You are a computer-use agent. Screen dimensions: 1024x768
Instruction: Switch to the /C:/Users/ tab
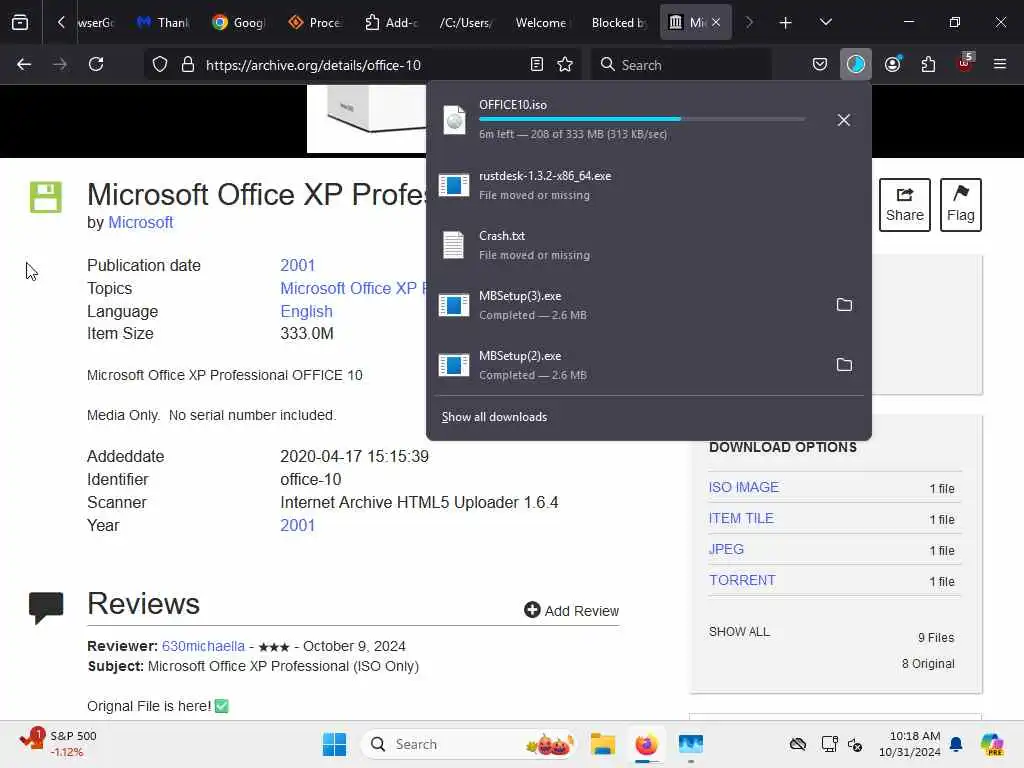point(466,23)
